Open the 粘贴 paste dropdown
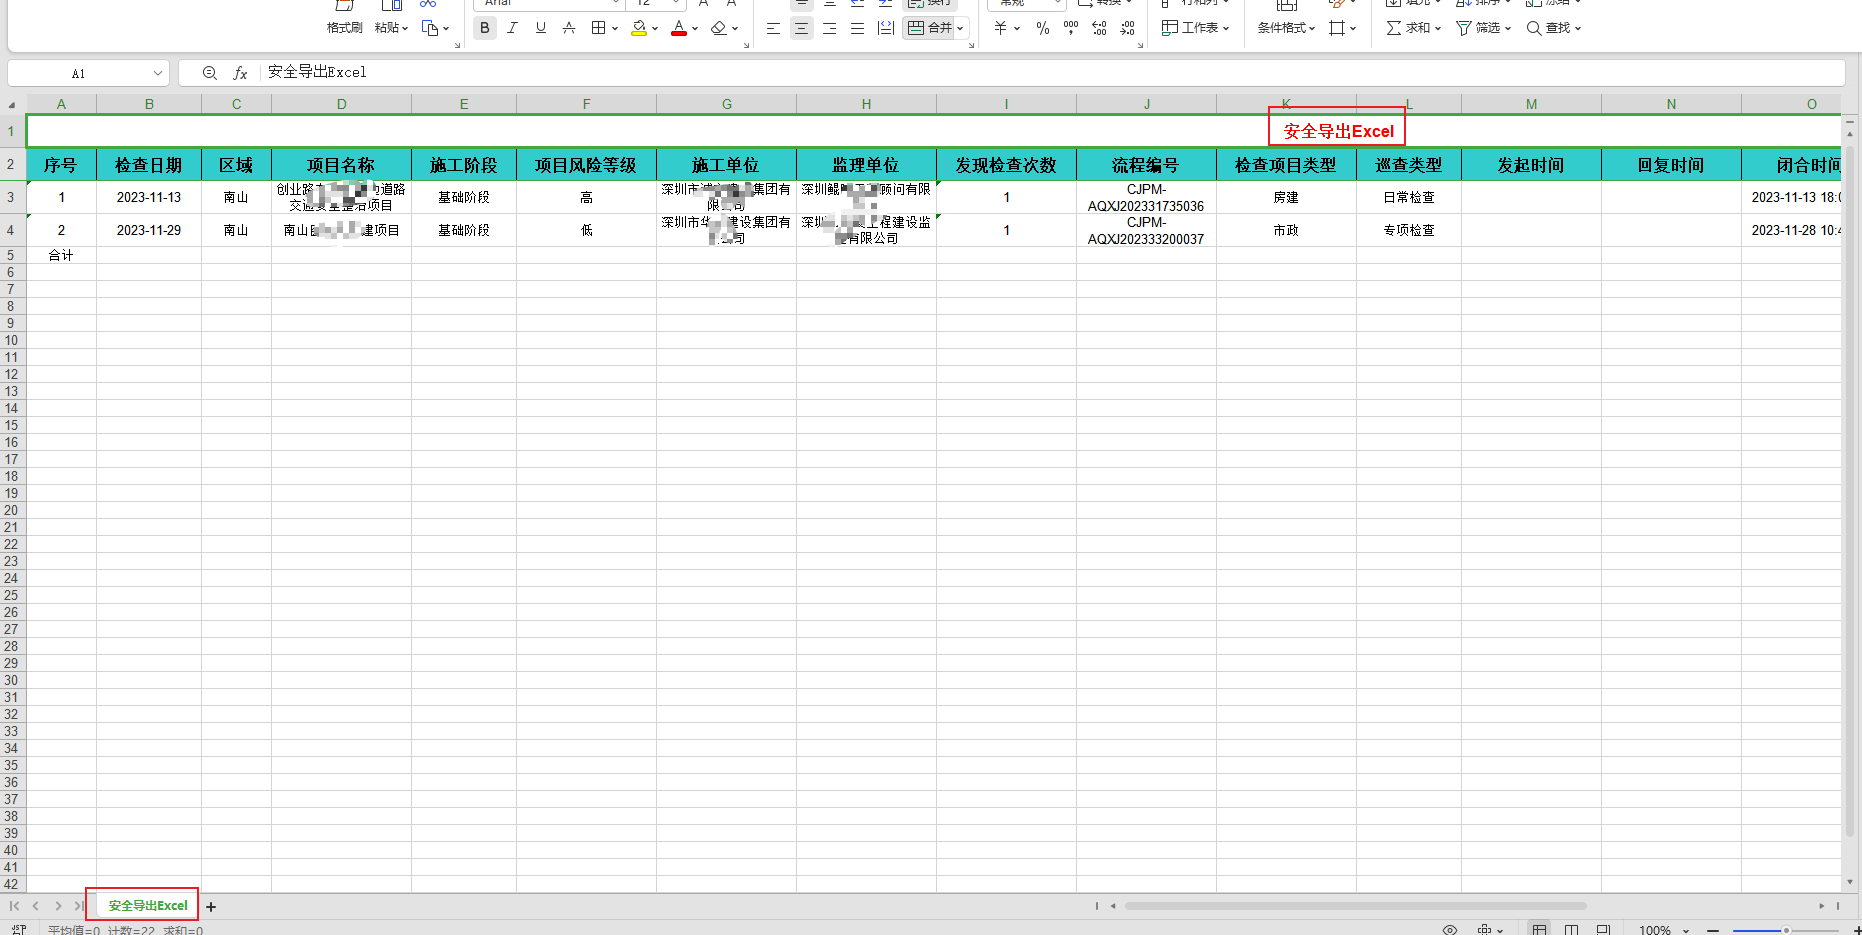 (391, 28)
